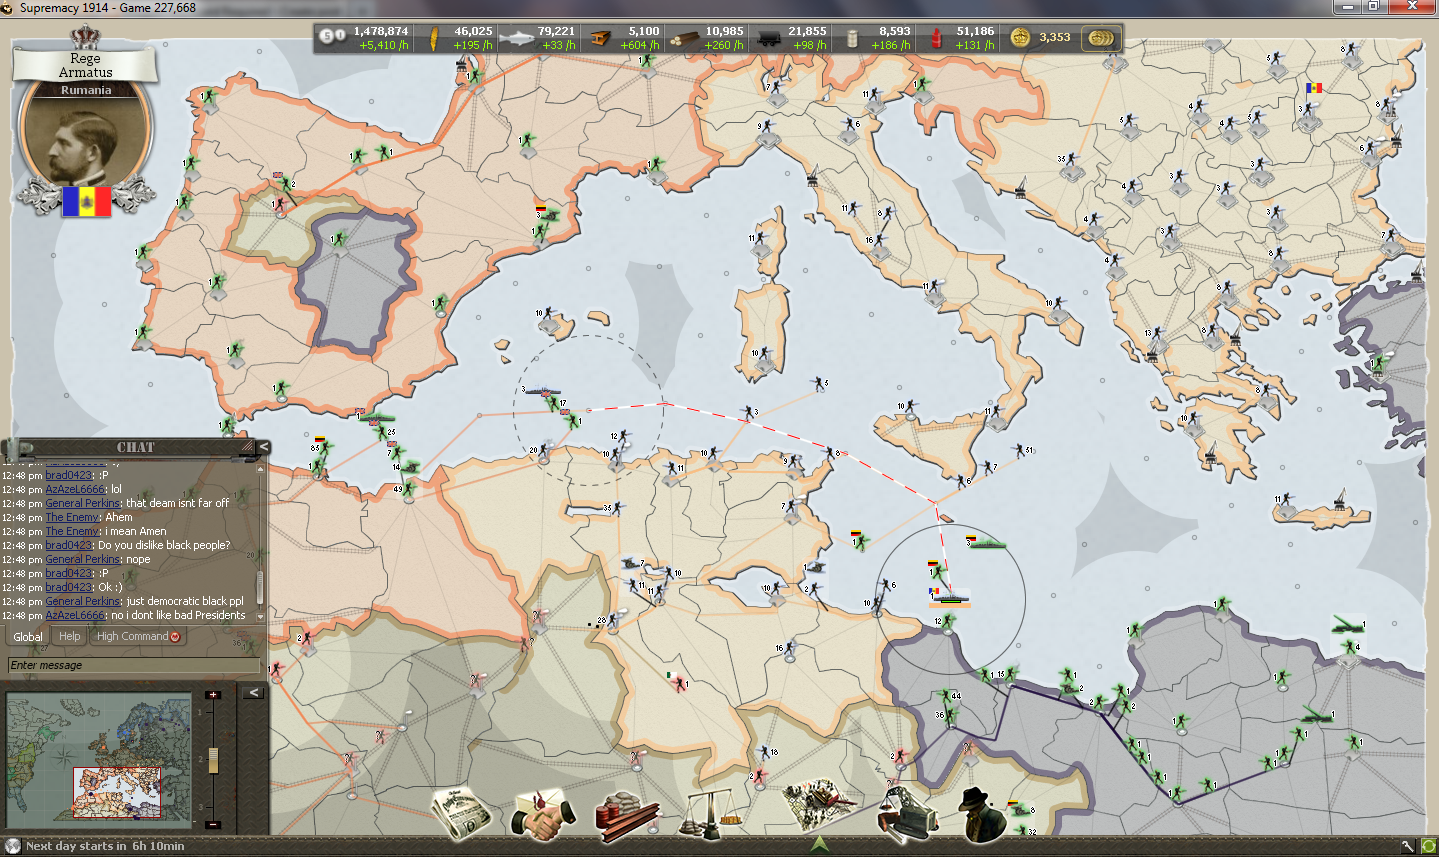Open diplomacy via the handshake icon
The height and width of the screenshot is (857, 1439).
coord(543,813)
